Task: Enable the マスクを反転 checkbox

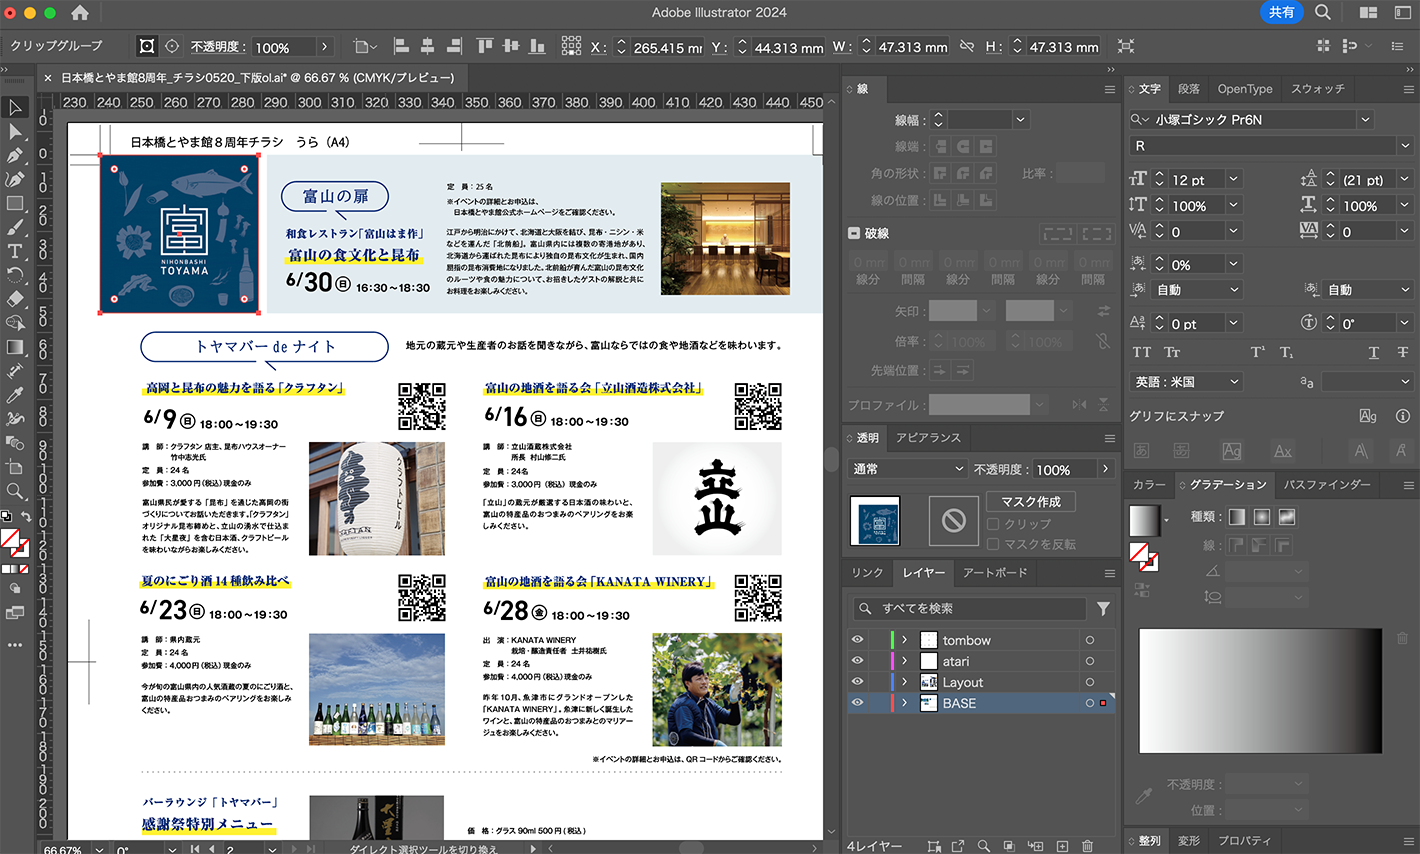Action: (x=993, y=544)
